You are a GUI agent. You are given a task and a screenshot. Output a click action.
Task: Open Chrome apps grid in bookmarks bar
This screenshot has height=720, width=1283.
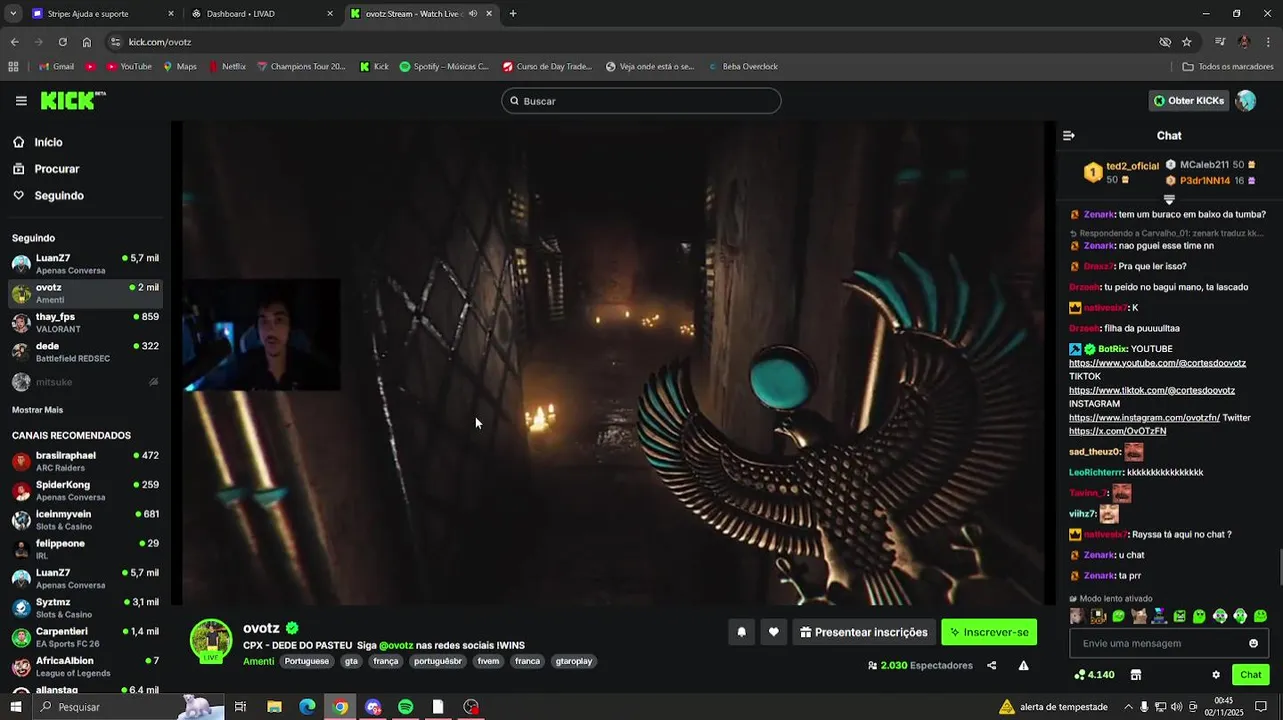pos(13,66)
